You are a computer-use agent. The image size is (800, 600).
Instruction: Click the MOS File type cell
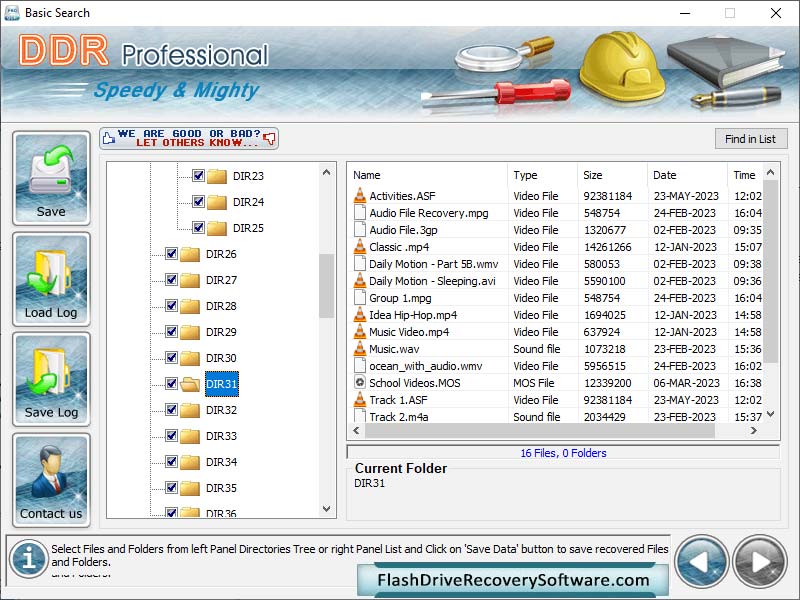(534, 383)
